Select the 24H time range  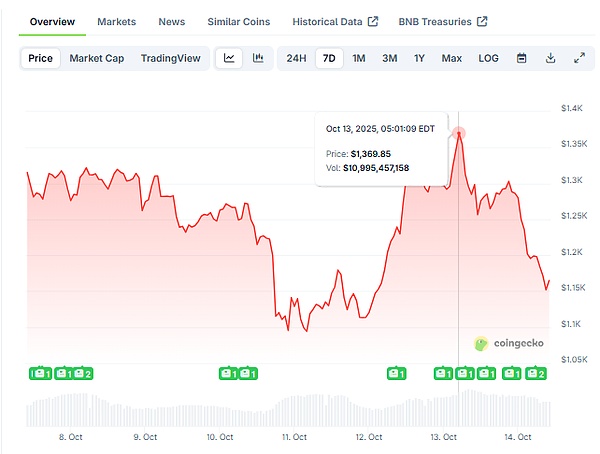tap(296, 58)
